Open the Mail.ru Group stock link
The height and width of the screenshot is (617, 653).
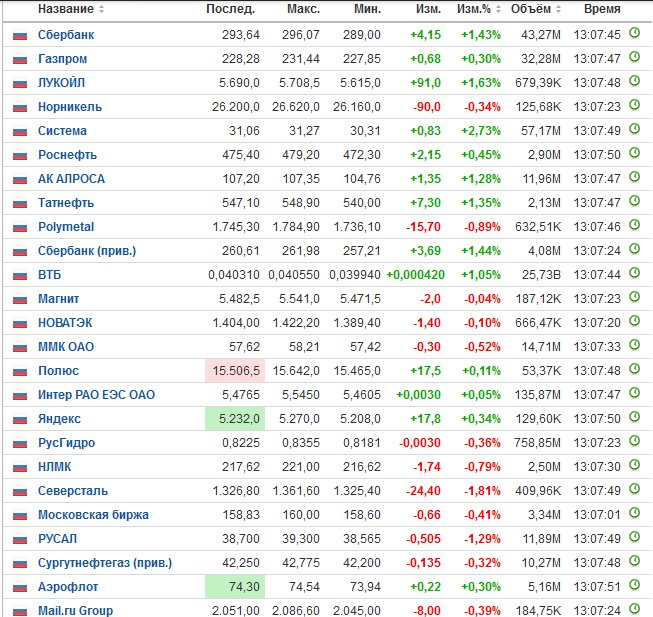(x=75, y=611)
